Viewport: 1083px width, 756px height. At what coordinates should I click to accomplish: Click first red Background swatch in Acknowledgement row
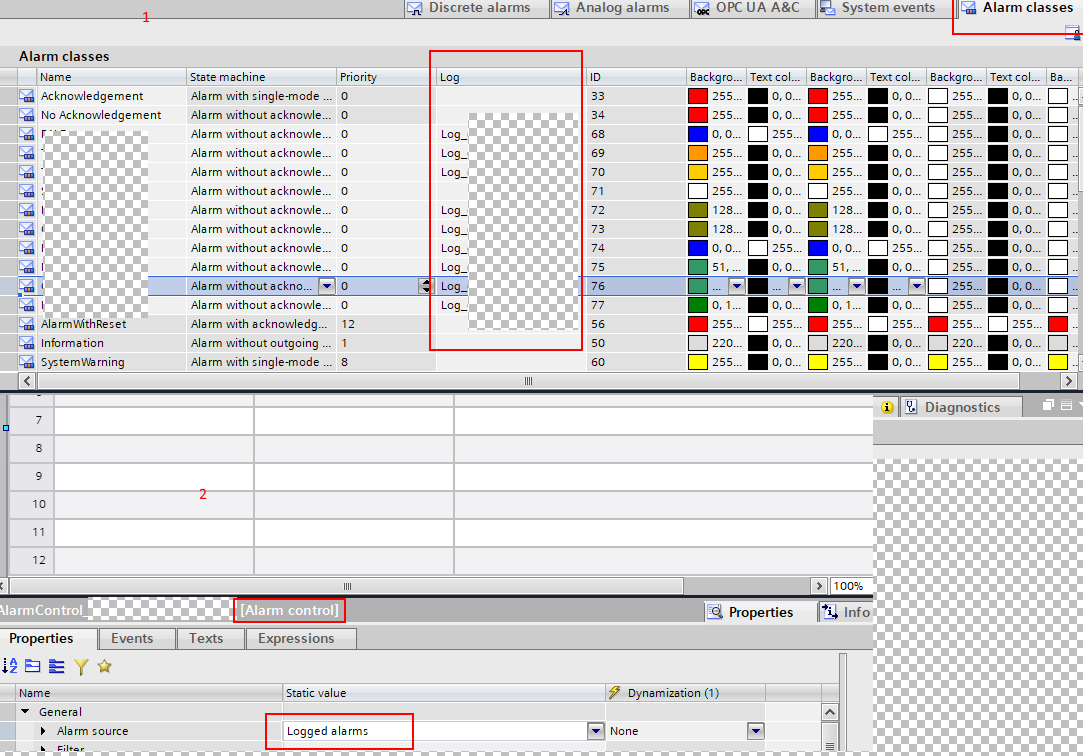[x=698, y=96]
